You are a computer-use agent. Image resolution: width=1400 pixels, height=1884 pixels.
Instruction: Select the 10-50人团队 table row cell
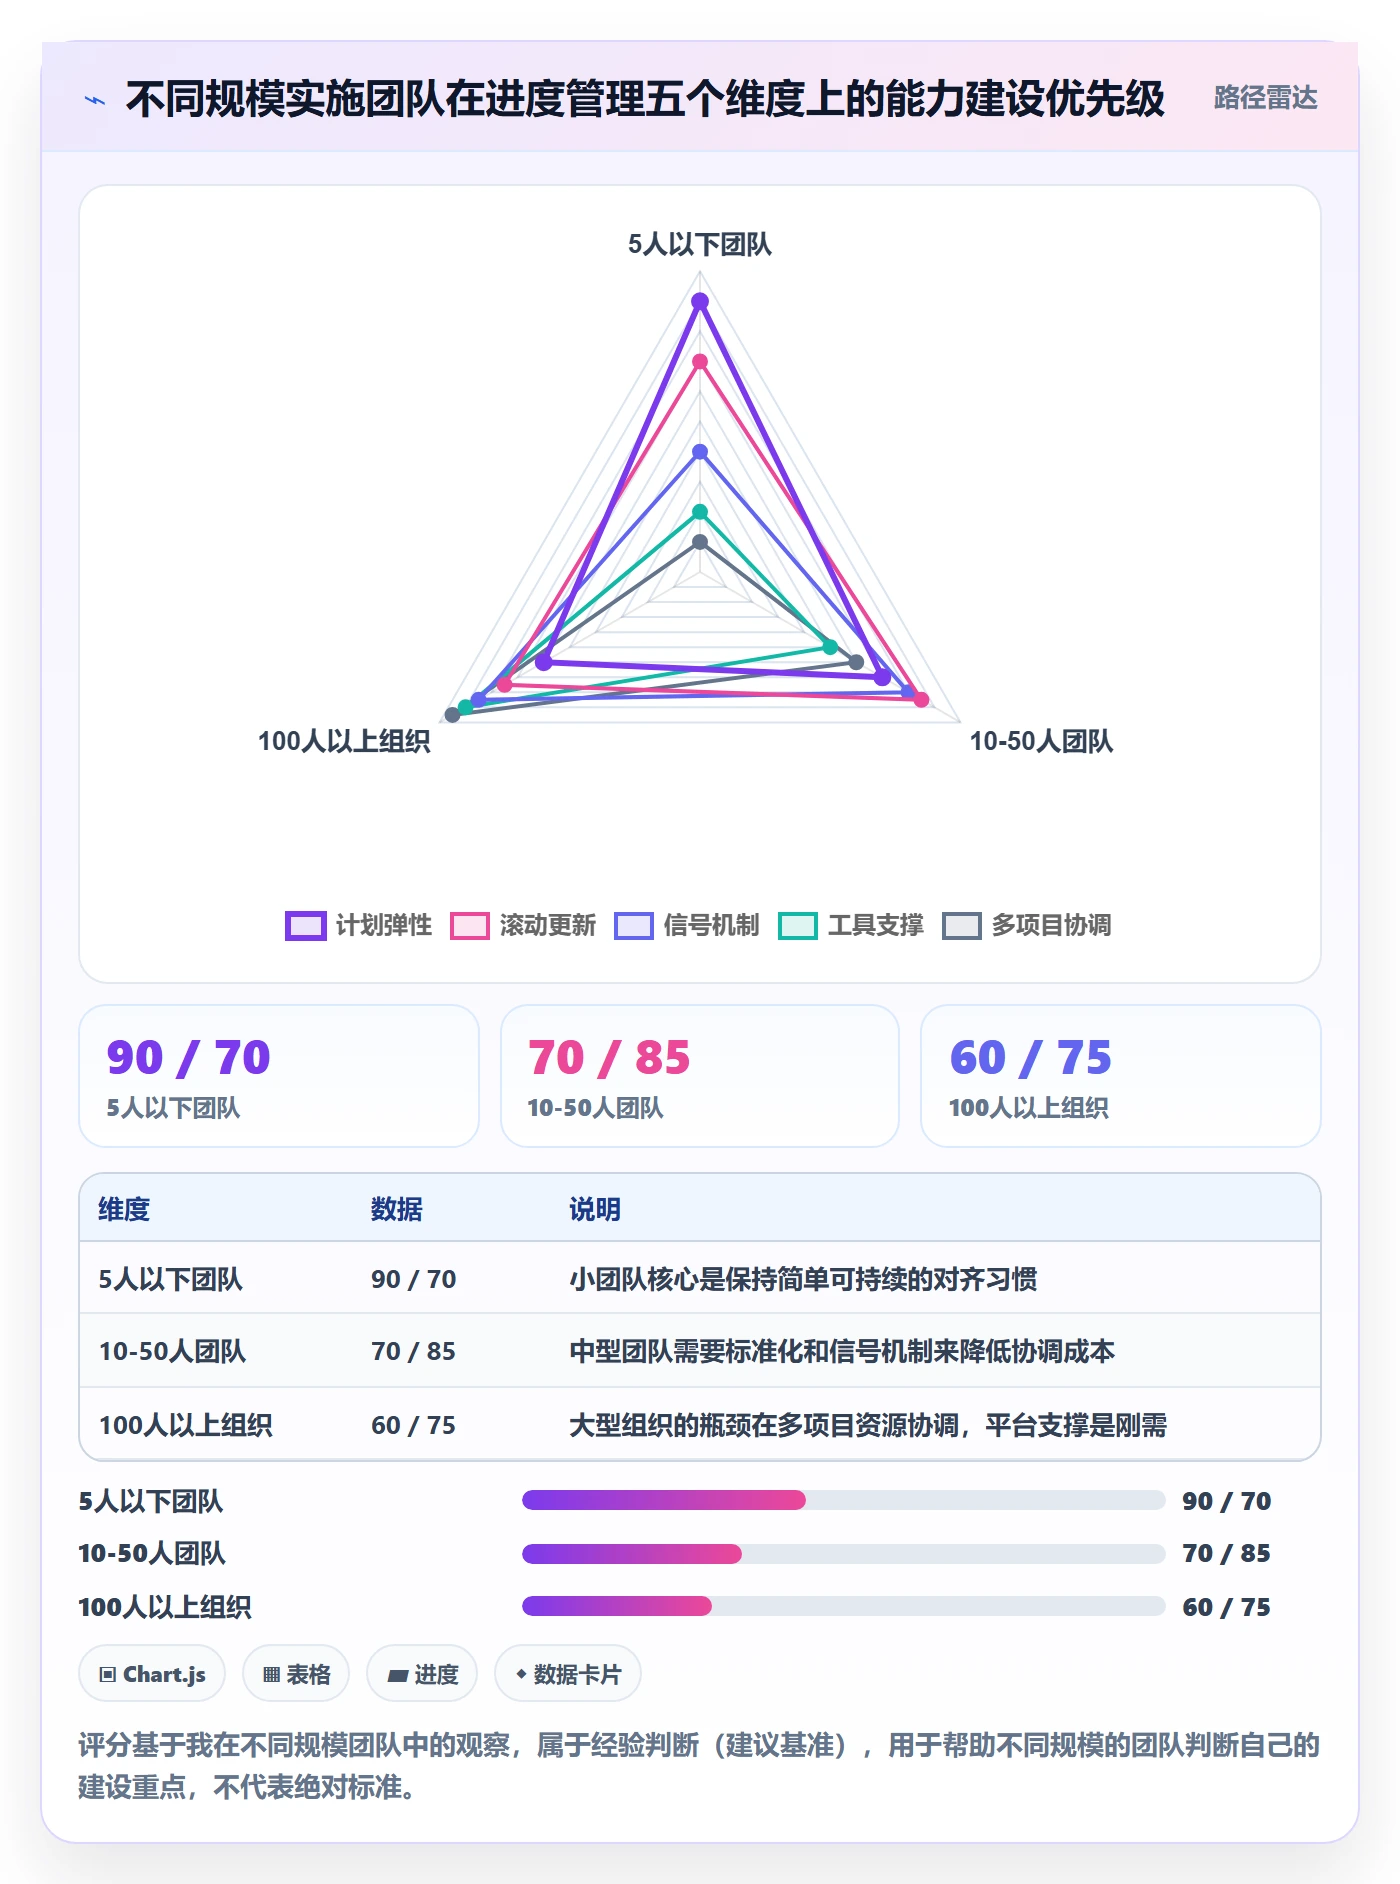(x=172, y=1351)
